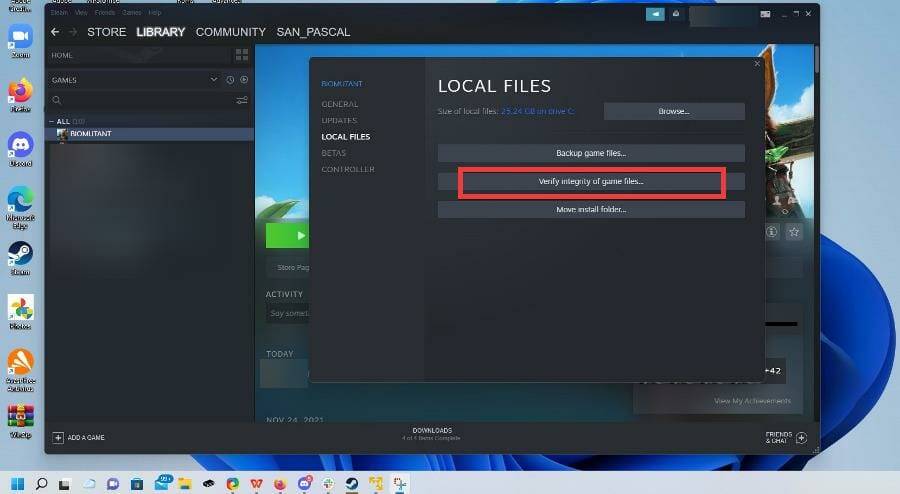Browse the local game files
The width and height of the screenshot is (900, 494).
coord(674,111)
